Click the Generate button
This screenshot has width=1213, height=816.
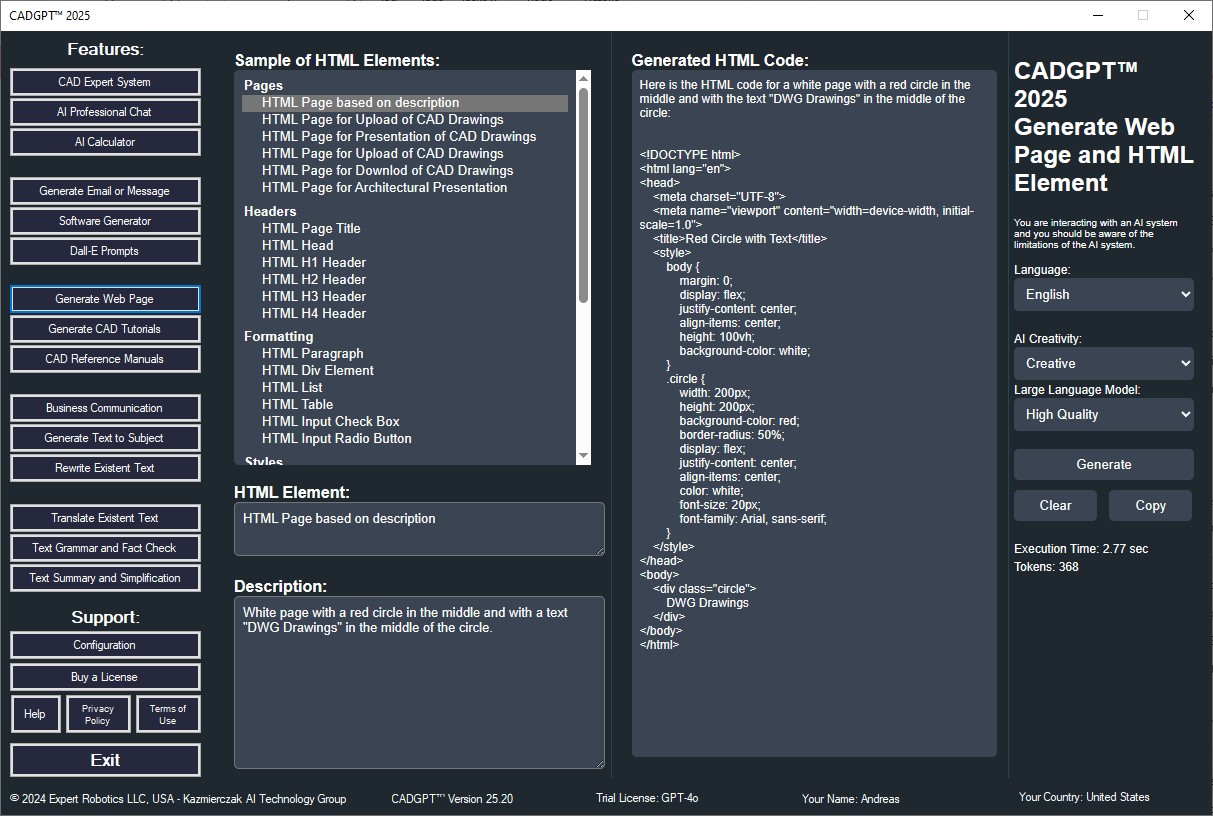point(1103,464)
